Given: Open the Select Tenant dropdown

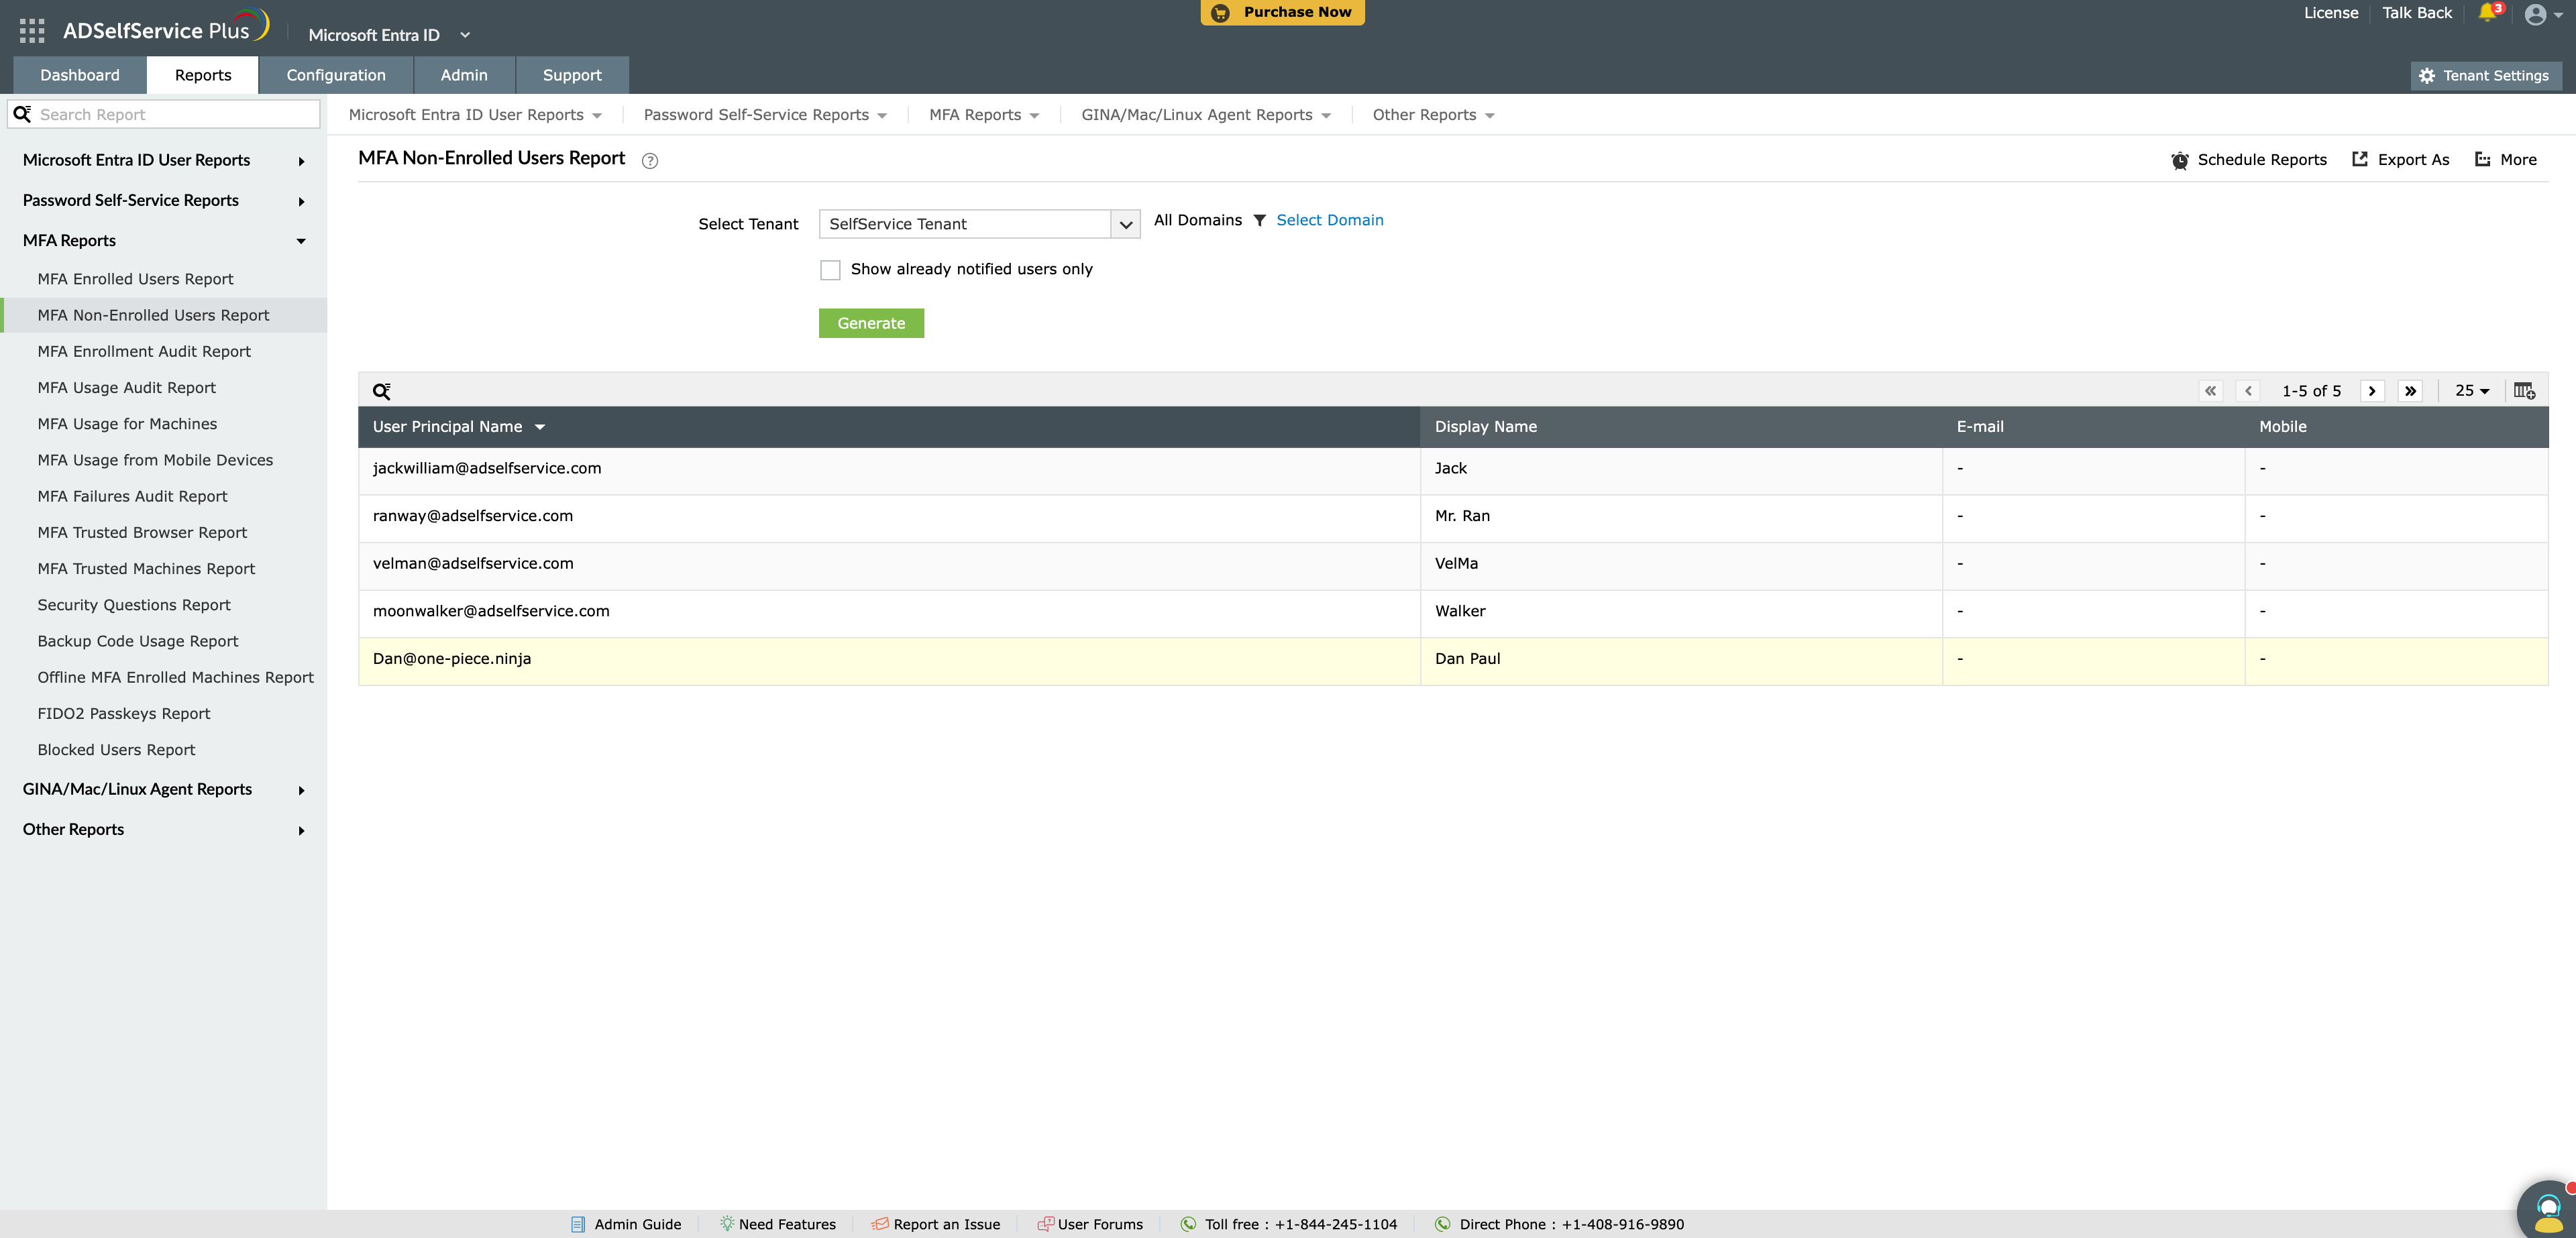Looking at the screenshot, I should (980, 224).
